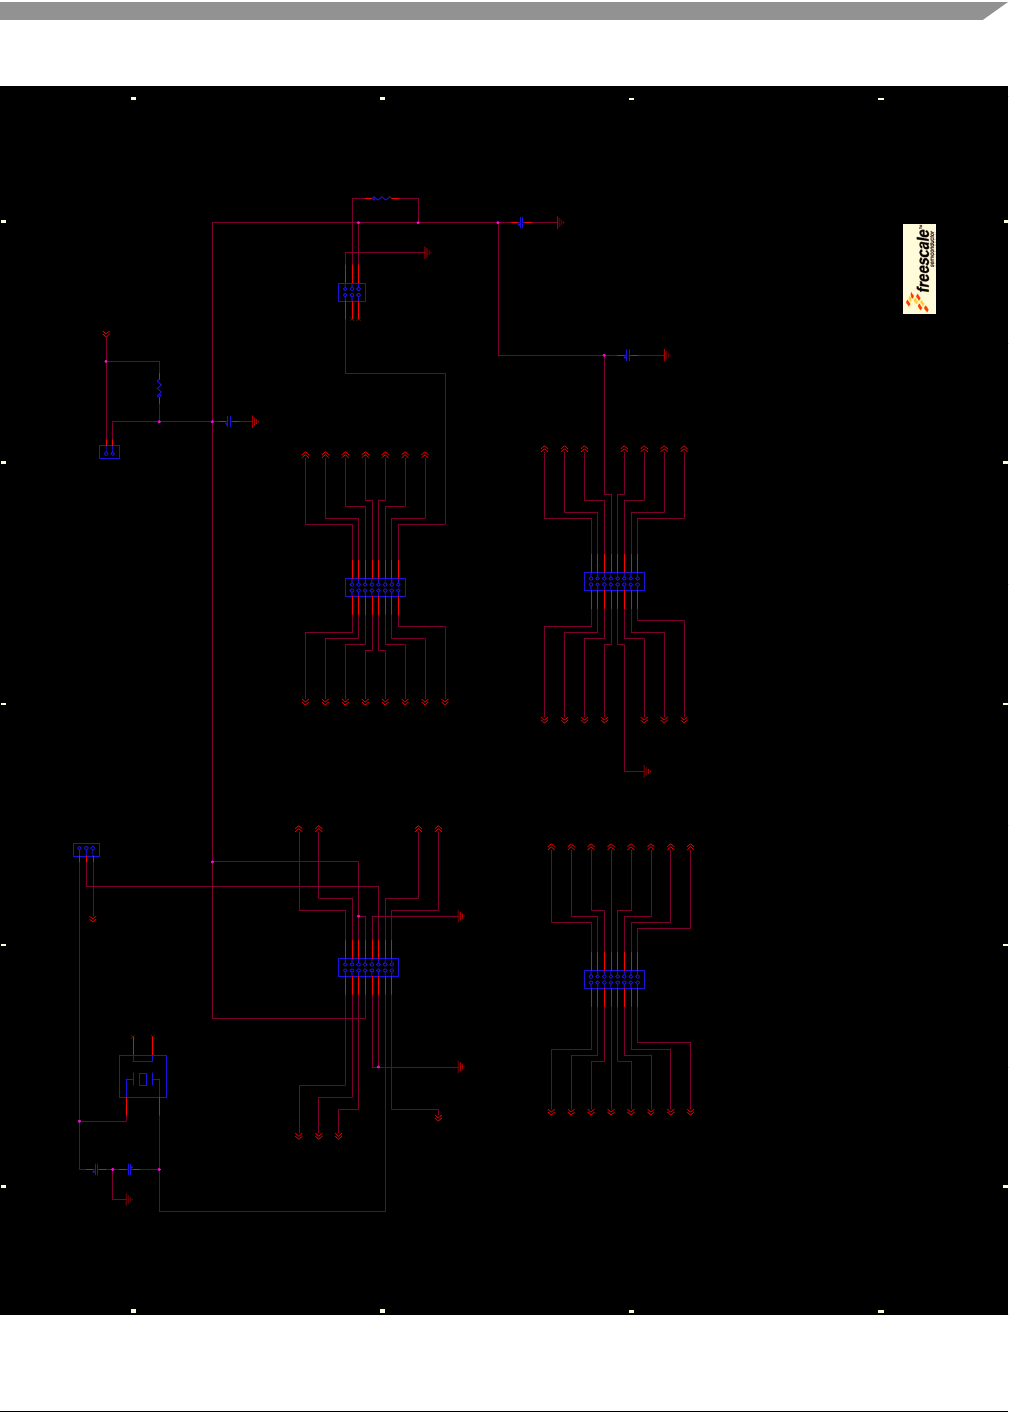The height and width of the screenshot is (1419, 1019).
Task: Select the upper-right sixteen-pin header connector
Action: click(x=614, y=581)
